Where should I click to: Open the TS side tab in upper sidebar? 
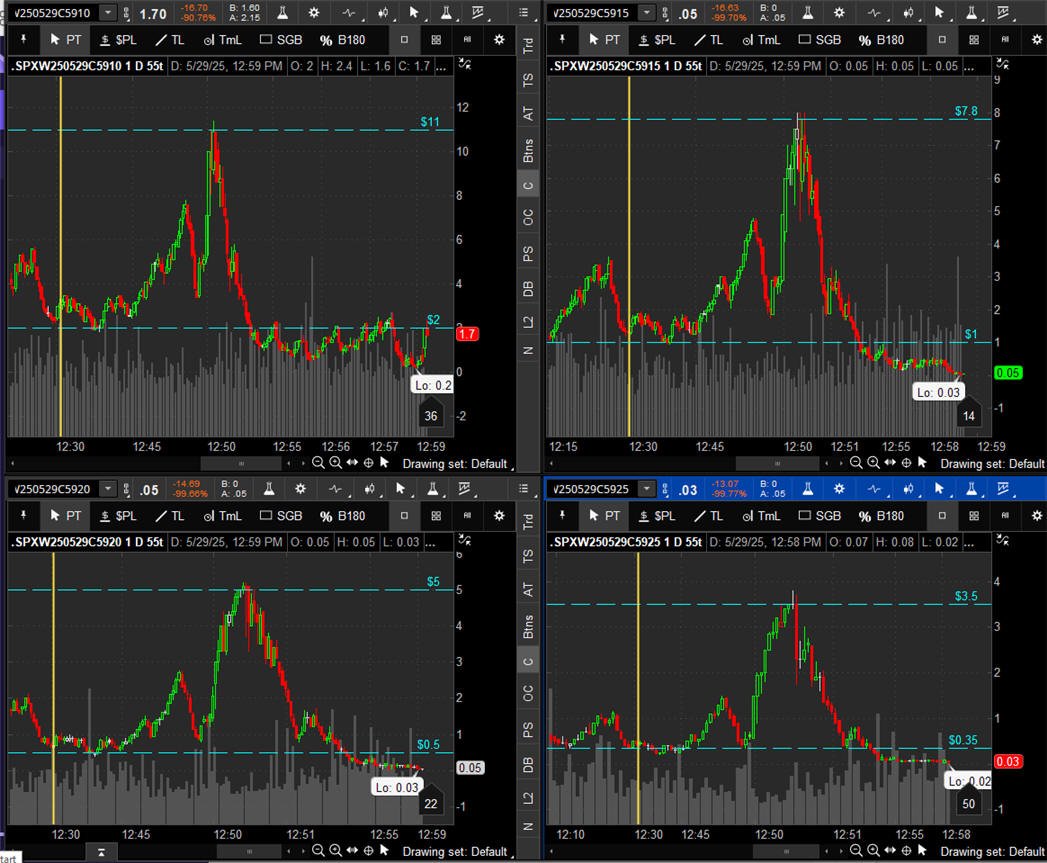coord(528,81)
